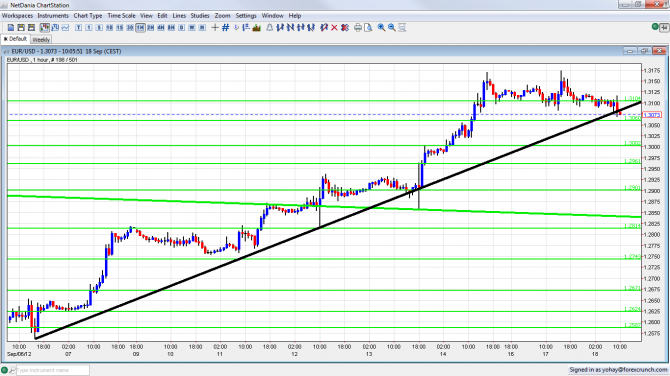Open the Zoom menu
The width and height of the screenshot is (670, 376).
point(222,15)
